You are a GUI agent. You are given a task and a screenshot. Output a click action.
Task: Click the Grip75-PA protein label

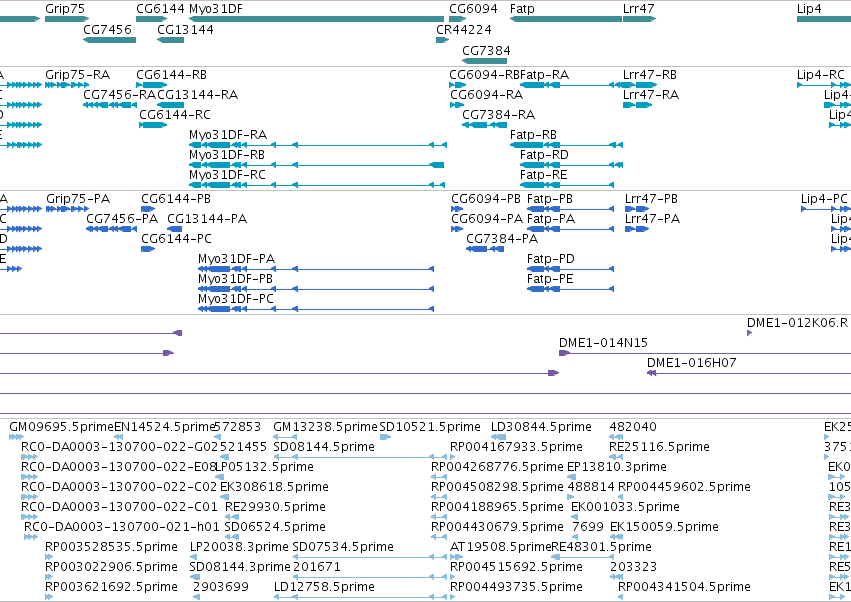coord(78,199)
